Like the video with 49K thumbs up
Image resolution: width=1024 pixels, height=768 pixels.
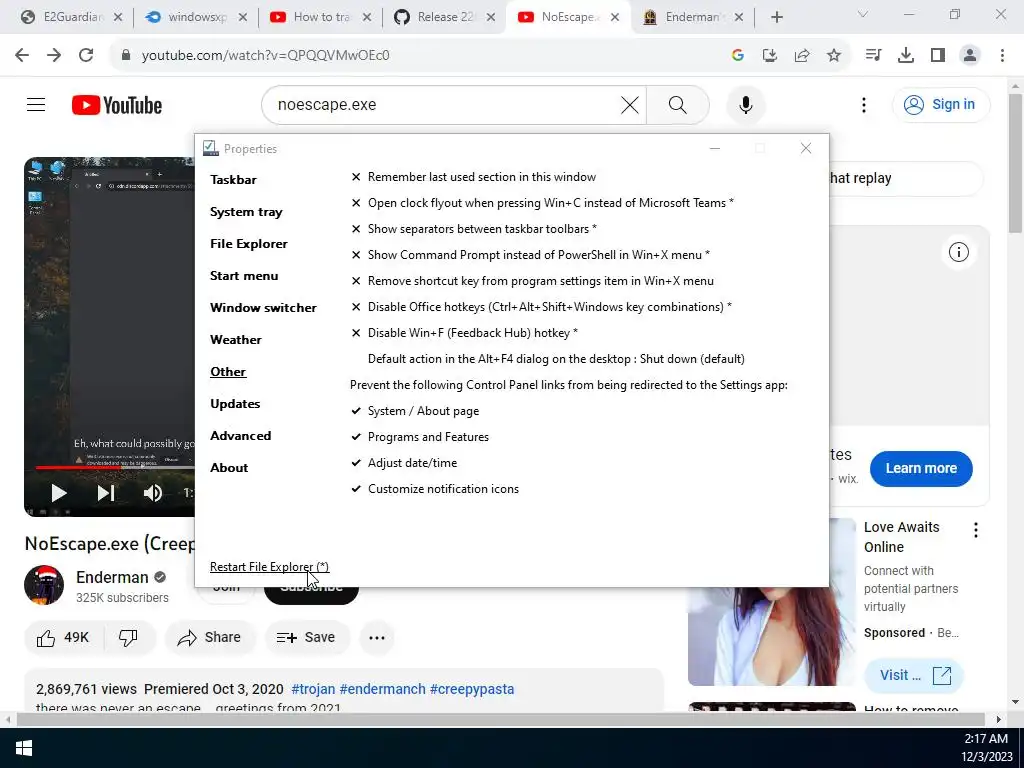point(63,637)
